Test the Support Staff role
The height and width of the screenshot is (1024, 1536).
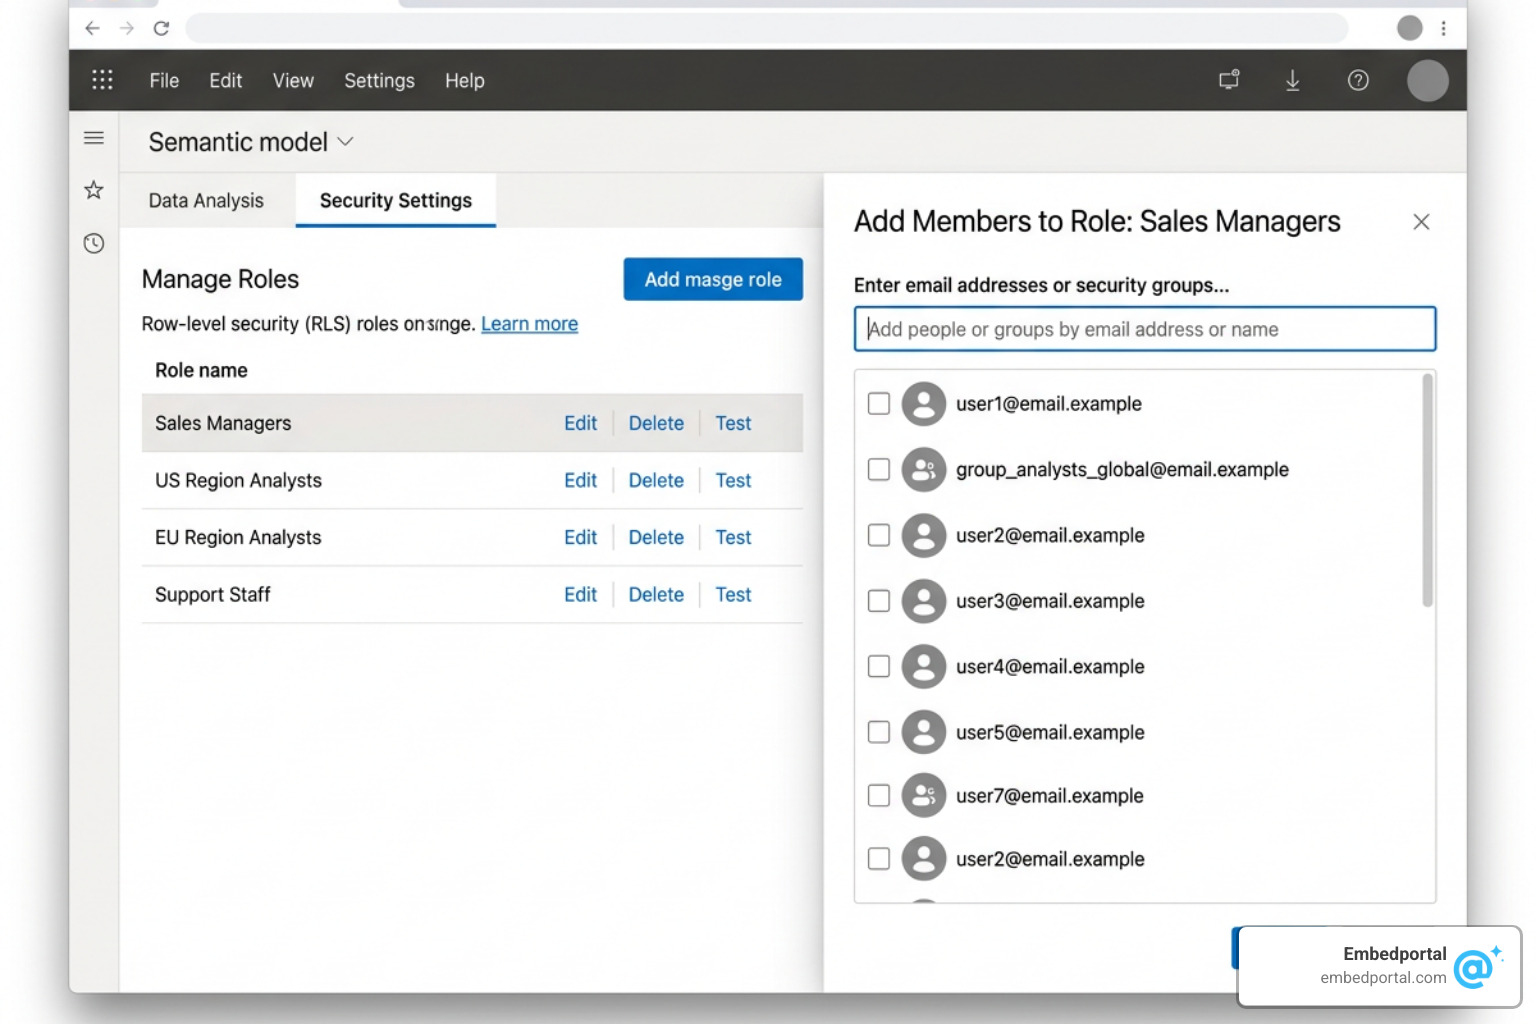[733, 594]
